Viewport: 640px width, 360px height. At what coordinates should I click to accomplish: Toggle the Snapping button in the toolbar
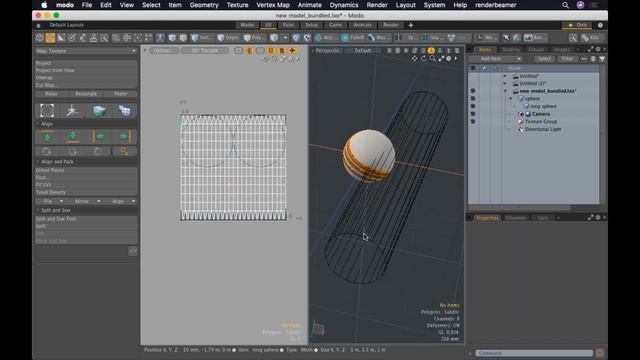pos(434,38)
